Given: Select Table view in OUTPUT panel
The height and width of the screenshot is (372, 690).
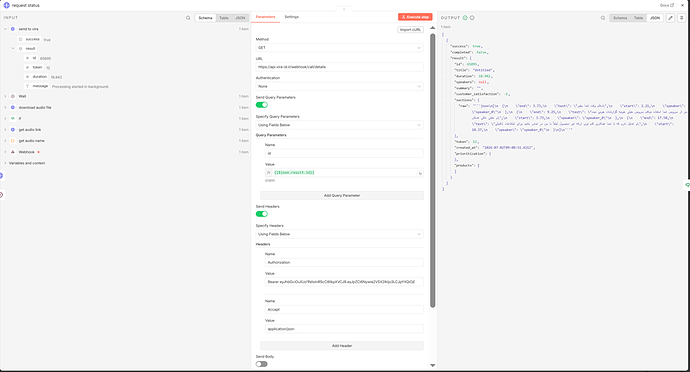Looking at the screenshot, I should [x=639, y=18].
